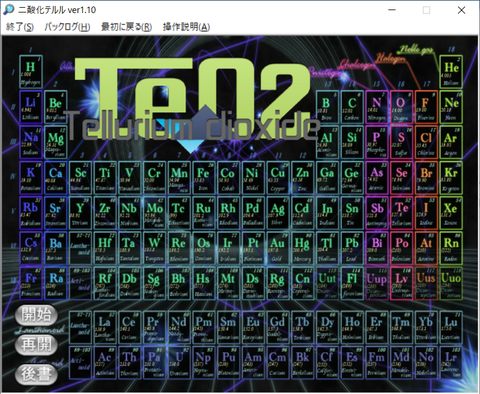Select the Gold (Au) tile
The height and width of the screenshot is (394, 480).
278,248
